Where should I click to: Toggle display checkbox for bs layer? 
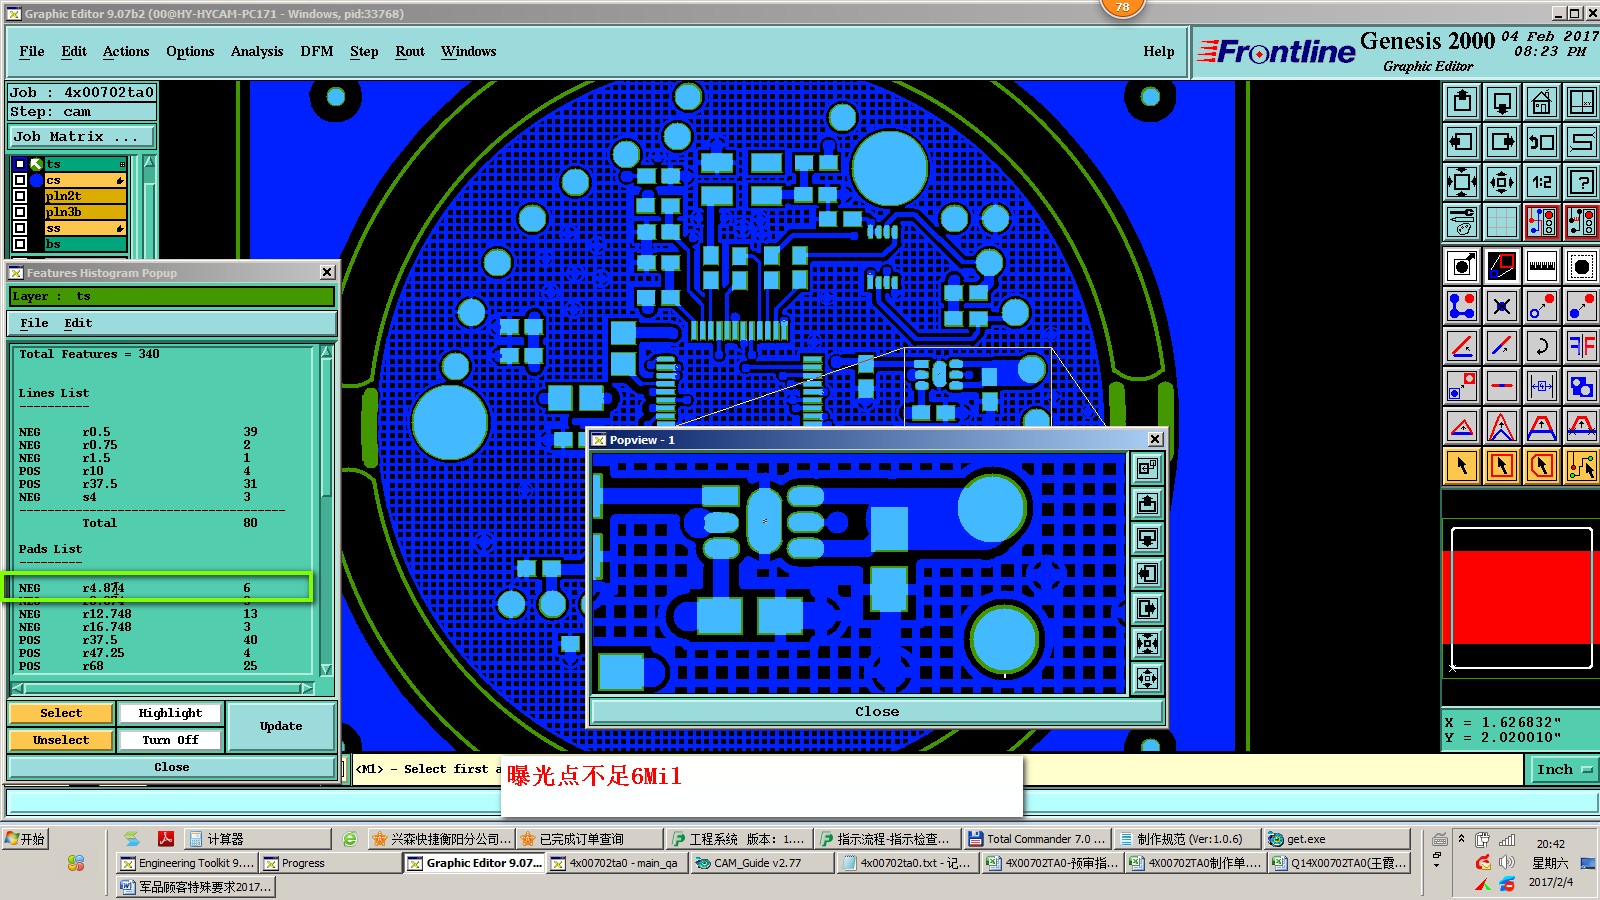[20, 244]
